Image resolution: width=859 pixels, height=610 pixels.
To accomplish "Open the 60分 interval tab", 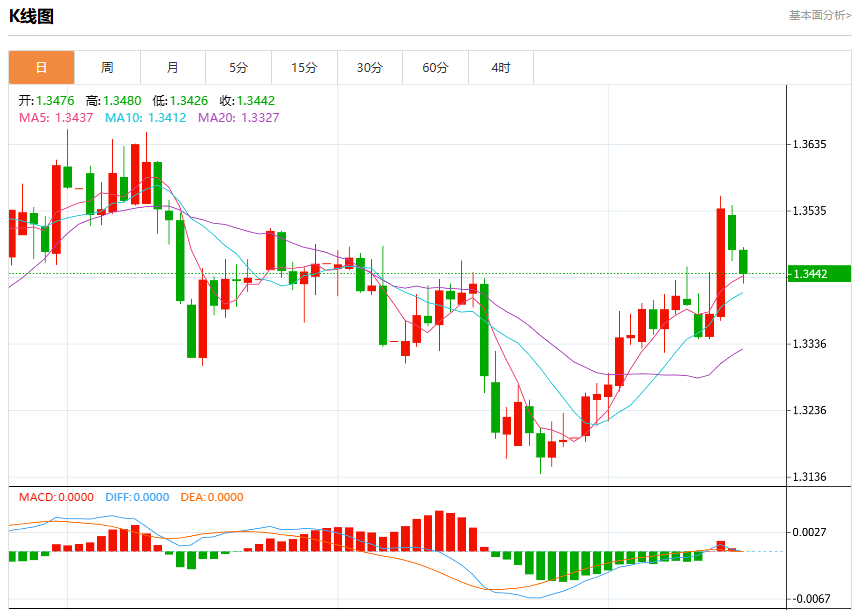I will tap(436, 67).
